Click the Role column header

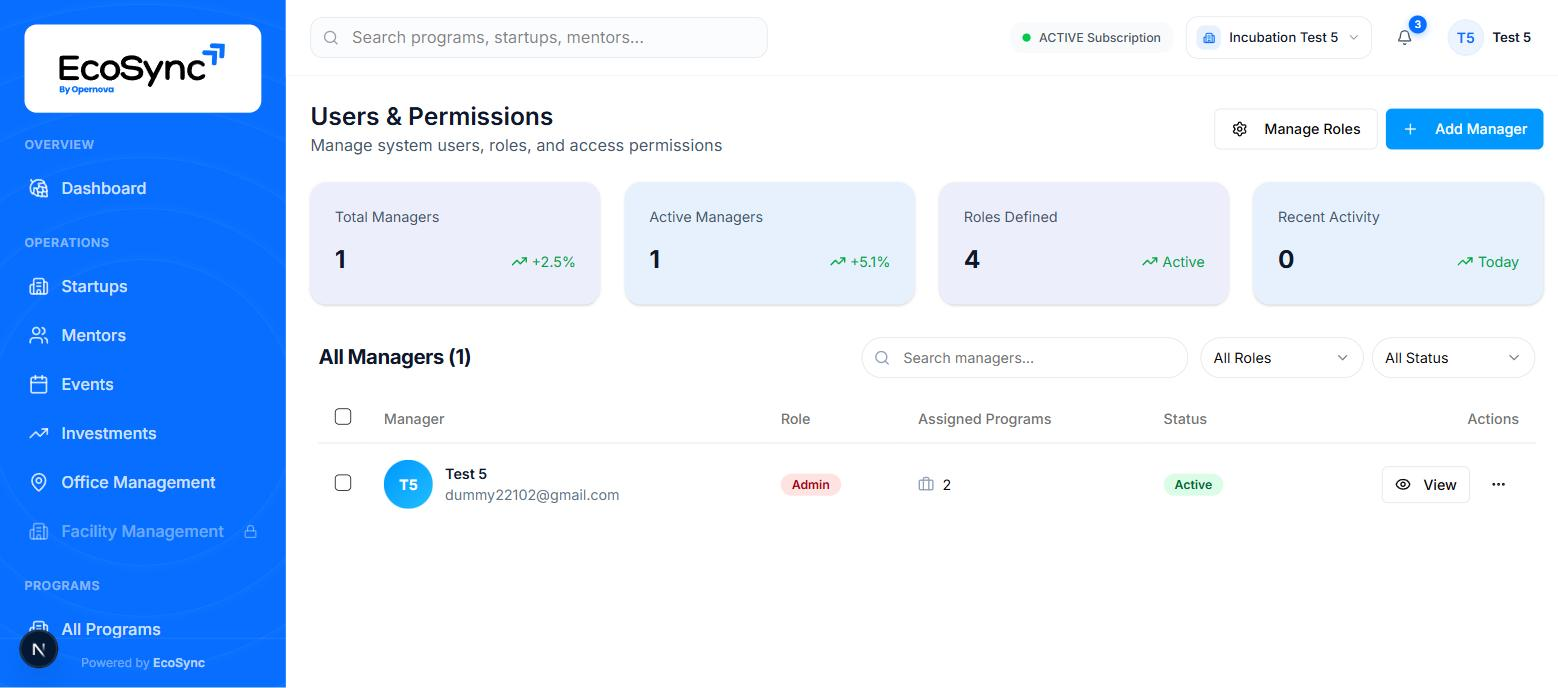tap(795, 419)
